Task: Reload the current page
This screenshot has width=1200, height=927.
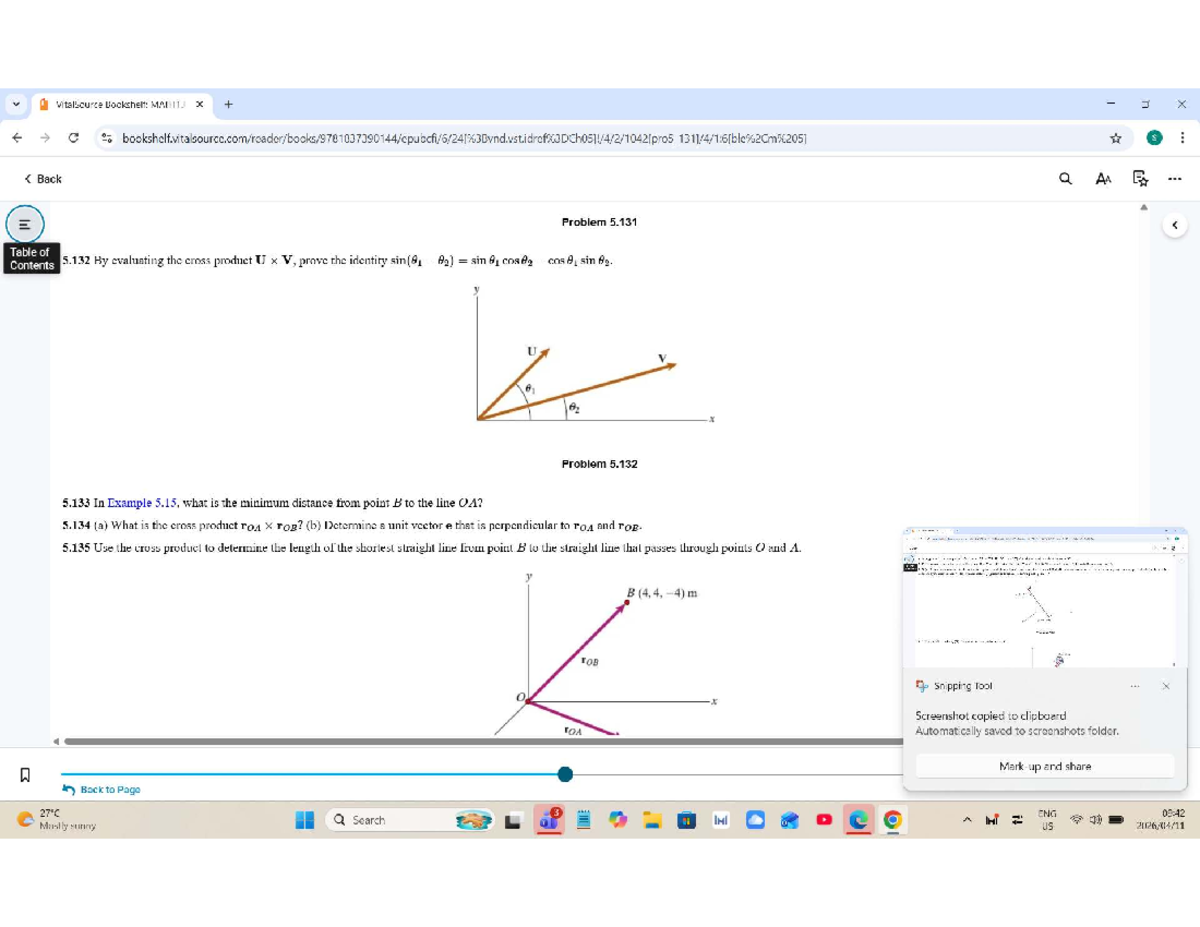Action: (73, 139)
